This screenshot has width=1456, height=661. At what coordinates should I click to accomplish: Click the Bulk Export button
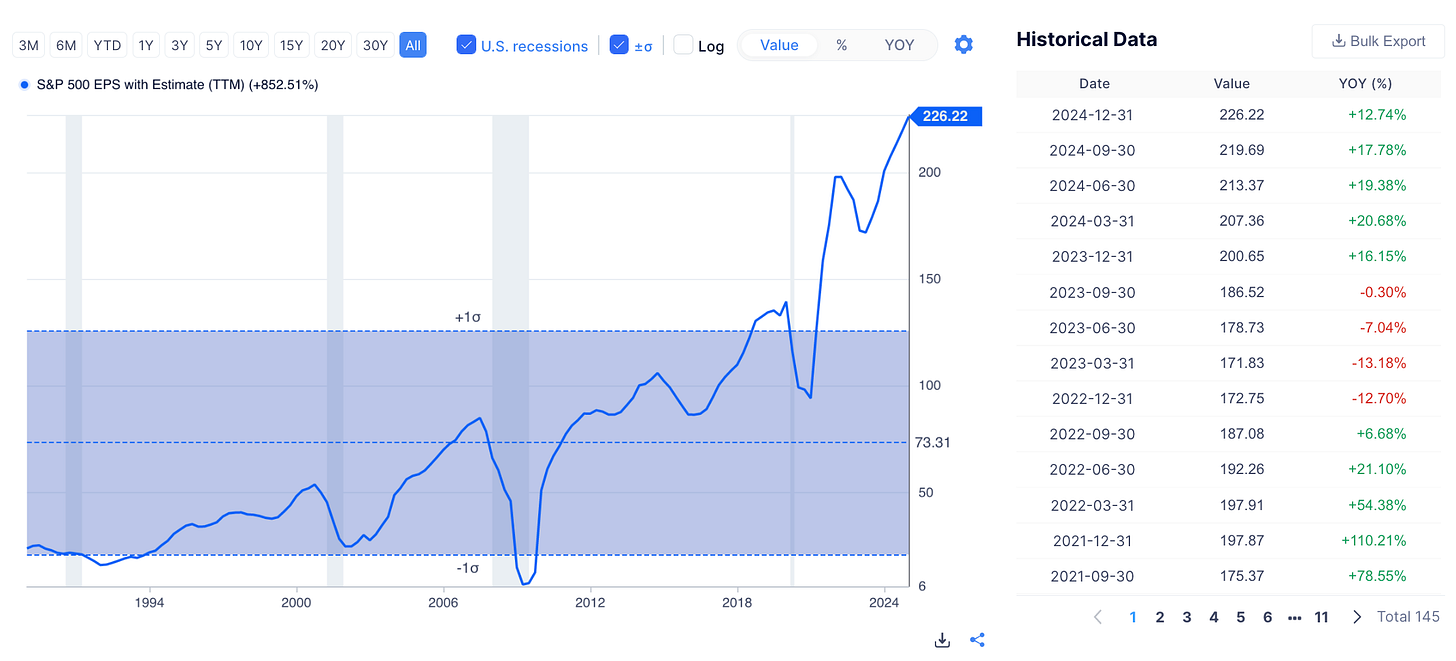tap(1378, 41)
